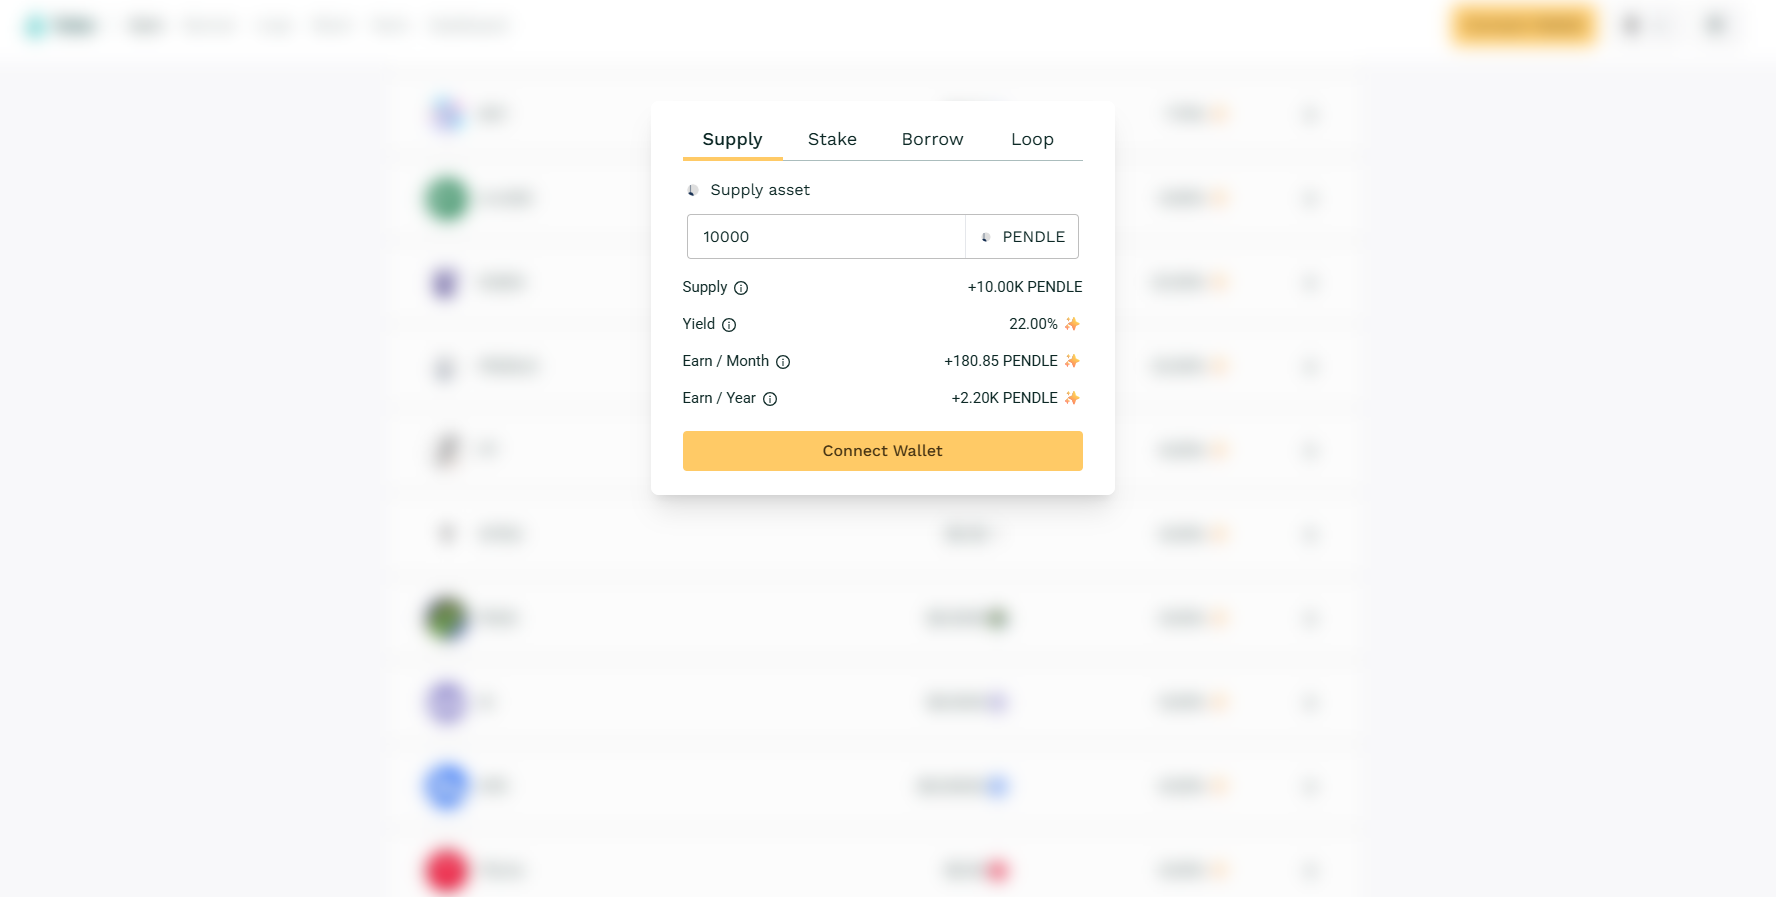
Task: Click the info icon next to Yield
Action: click(x=729, y=325)
